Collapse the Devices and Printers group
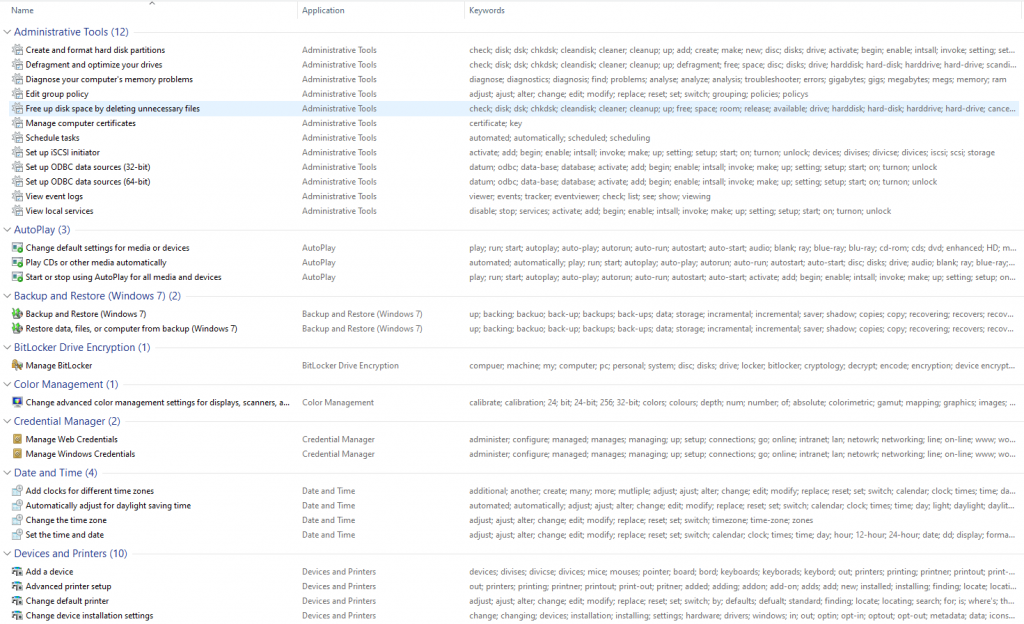This screenshot has height=624, width=1024. [x=7, y=554]
